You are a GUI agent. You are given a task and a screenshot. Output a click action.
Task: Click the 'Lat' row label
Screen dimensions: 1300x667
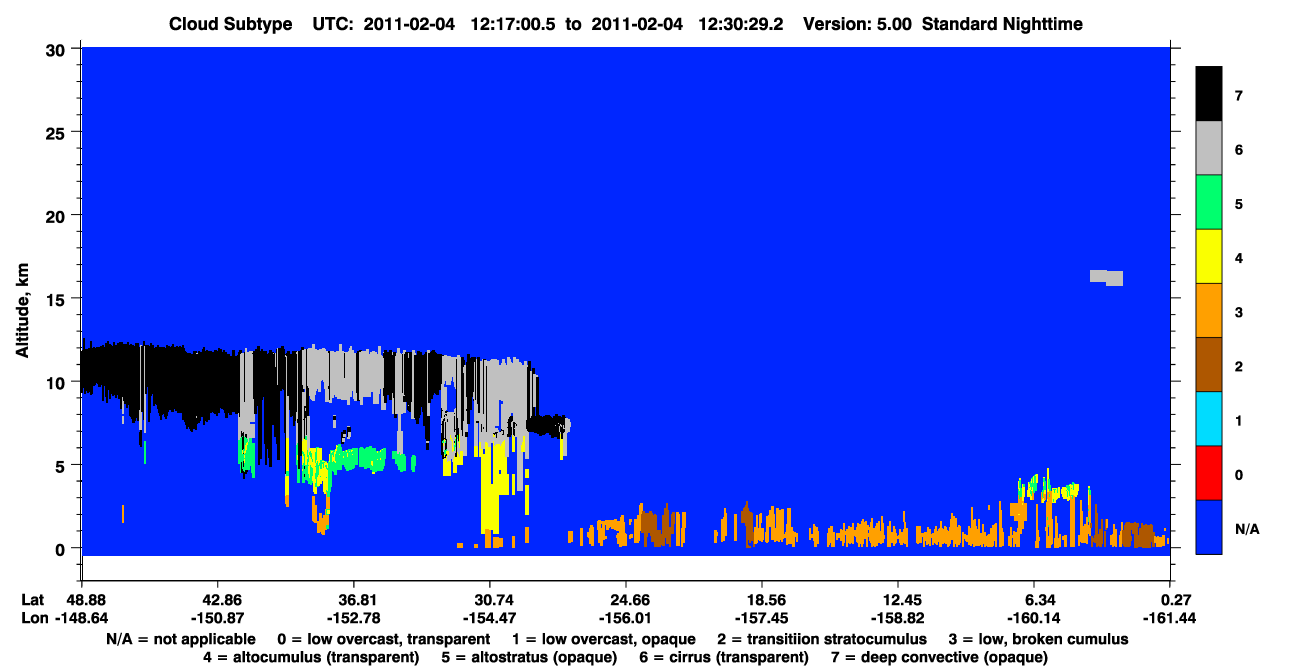(x=31, y=600)
